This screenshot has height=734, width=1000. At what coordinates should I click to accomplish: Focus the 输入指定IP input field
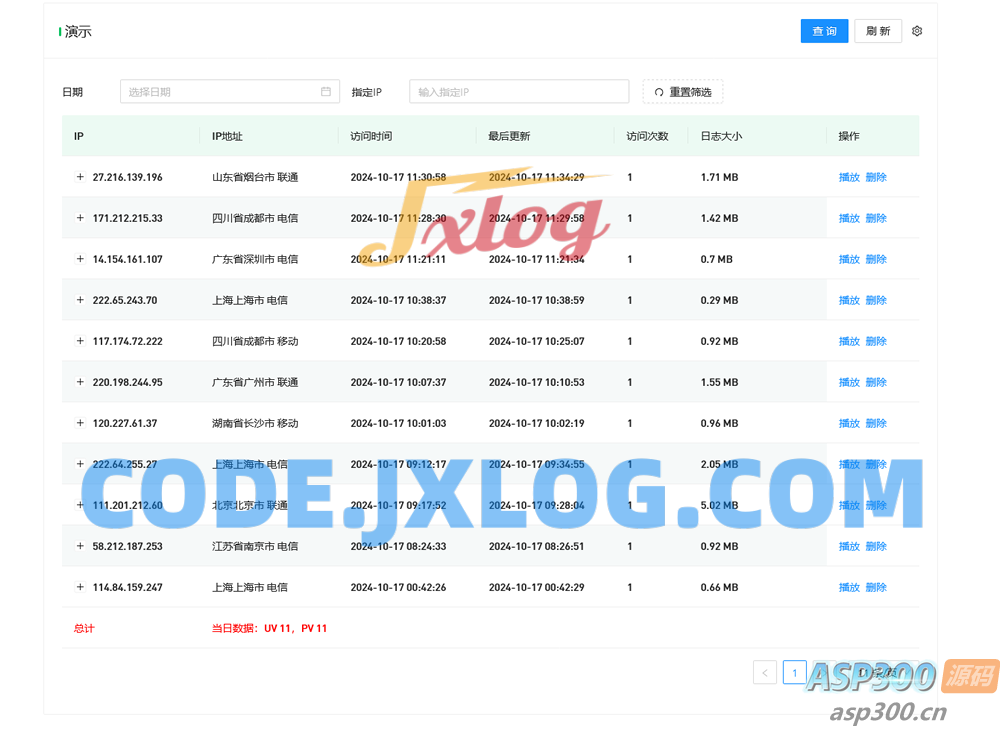518,92
